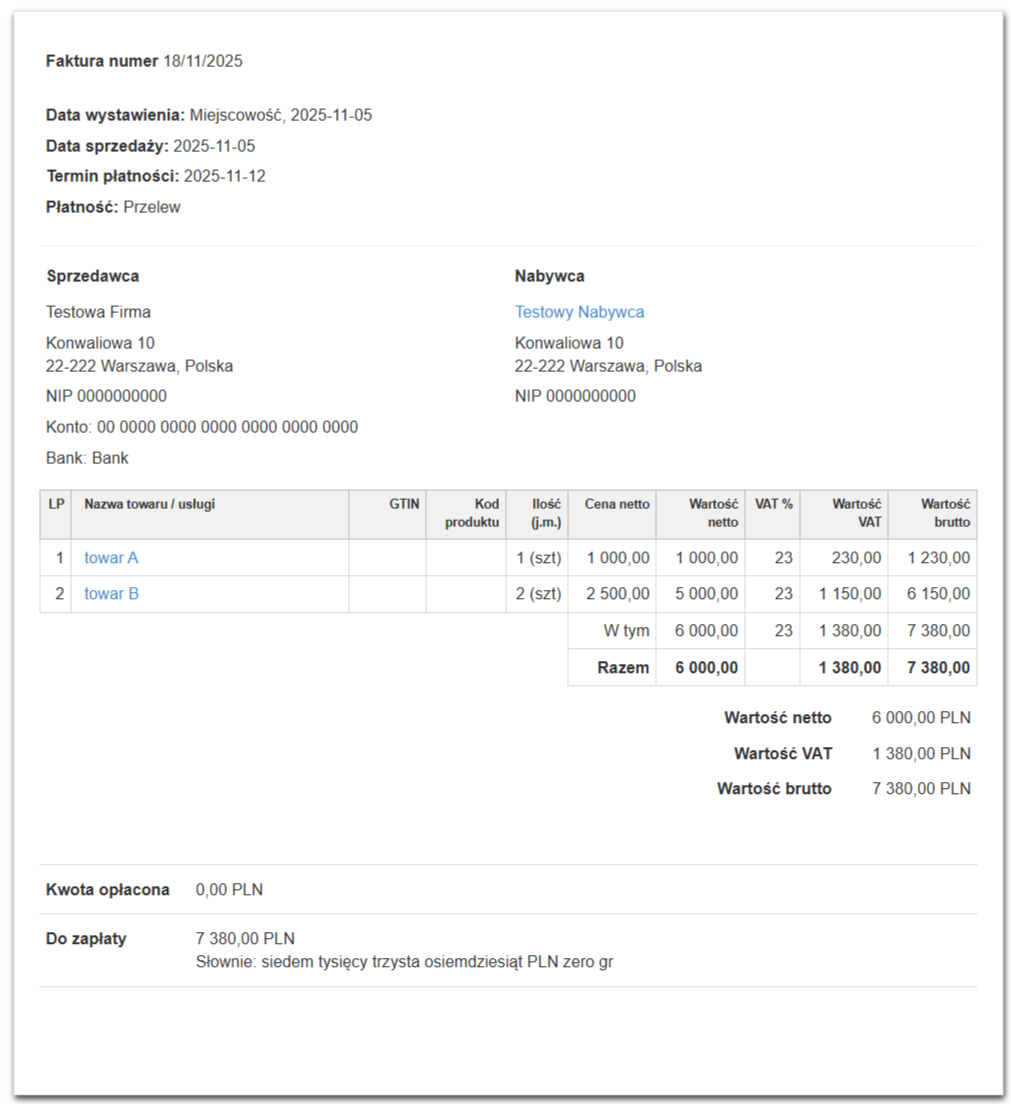Click the Razem row label

[x=622, y=668]
